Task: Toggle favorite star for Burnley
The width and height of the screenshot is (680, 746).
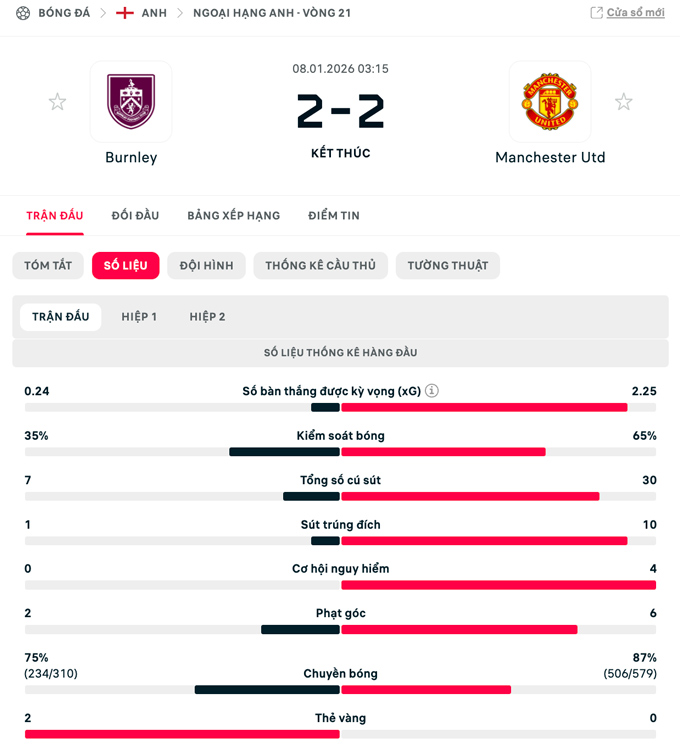Action: pos(58,102)
